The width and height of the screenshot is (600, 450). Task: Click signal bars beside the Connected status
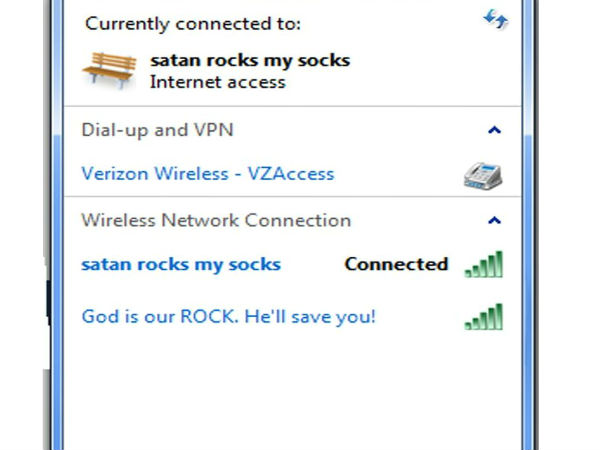(x=484, y=265)
